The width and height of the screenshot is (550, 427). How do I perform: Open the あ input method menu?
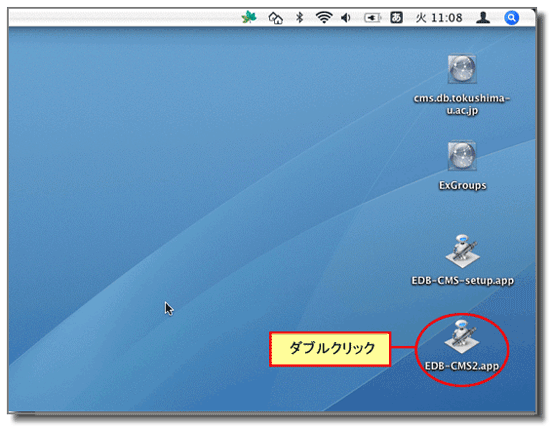coord(396,17)
